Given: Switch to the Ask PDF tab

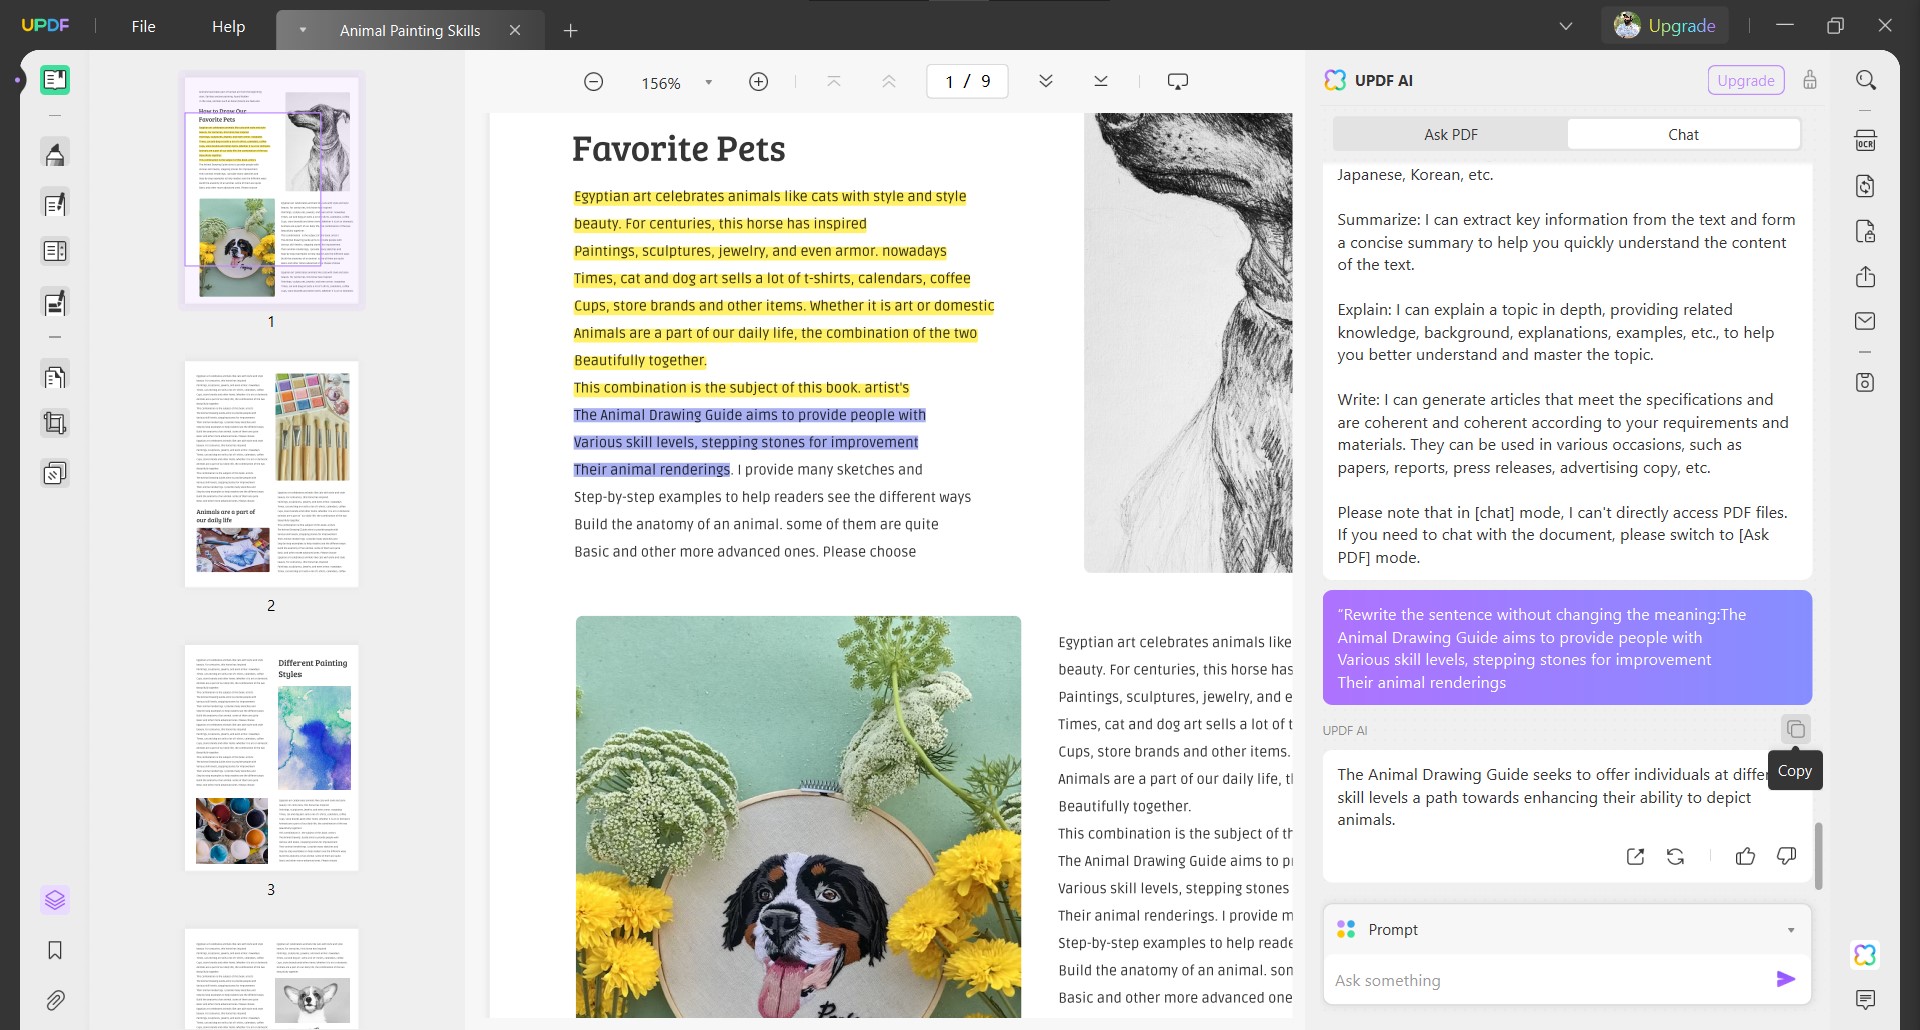Looking at the screenshot, I should (1450, 133).
